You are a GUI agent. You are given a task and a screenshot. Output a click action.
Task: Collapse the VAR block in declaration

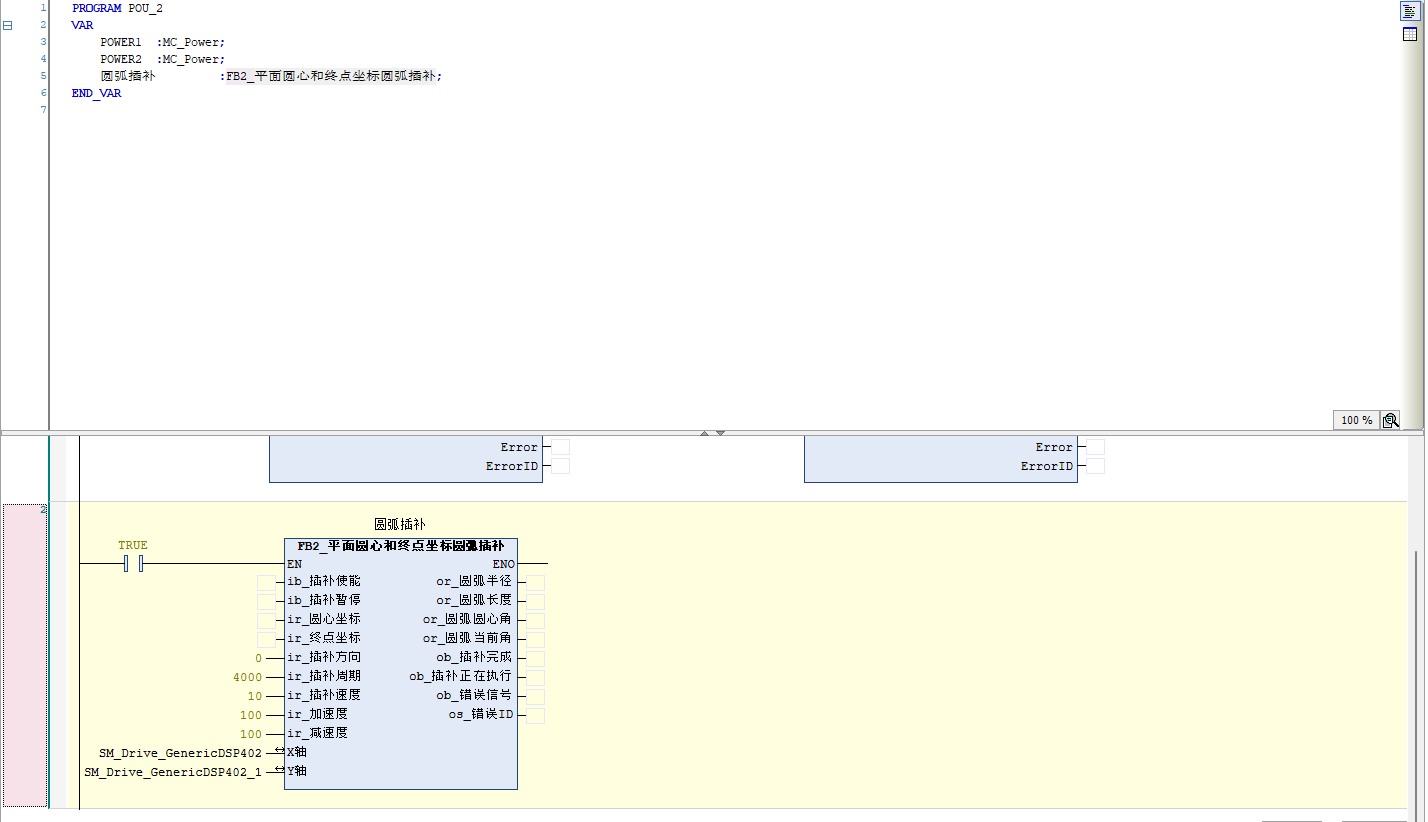point(8,25)
